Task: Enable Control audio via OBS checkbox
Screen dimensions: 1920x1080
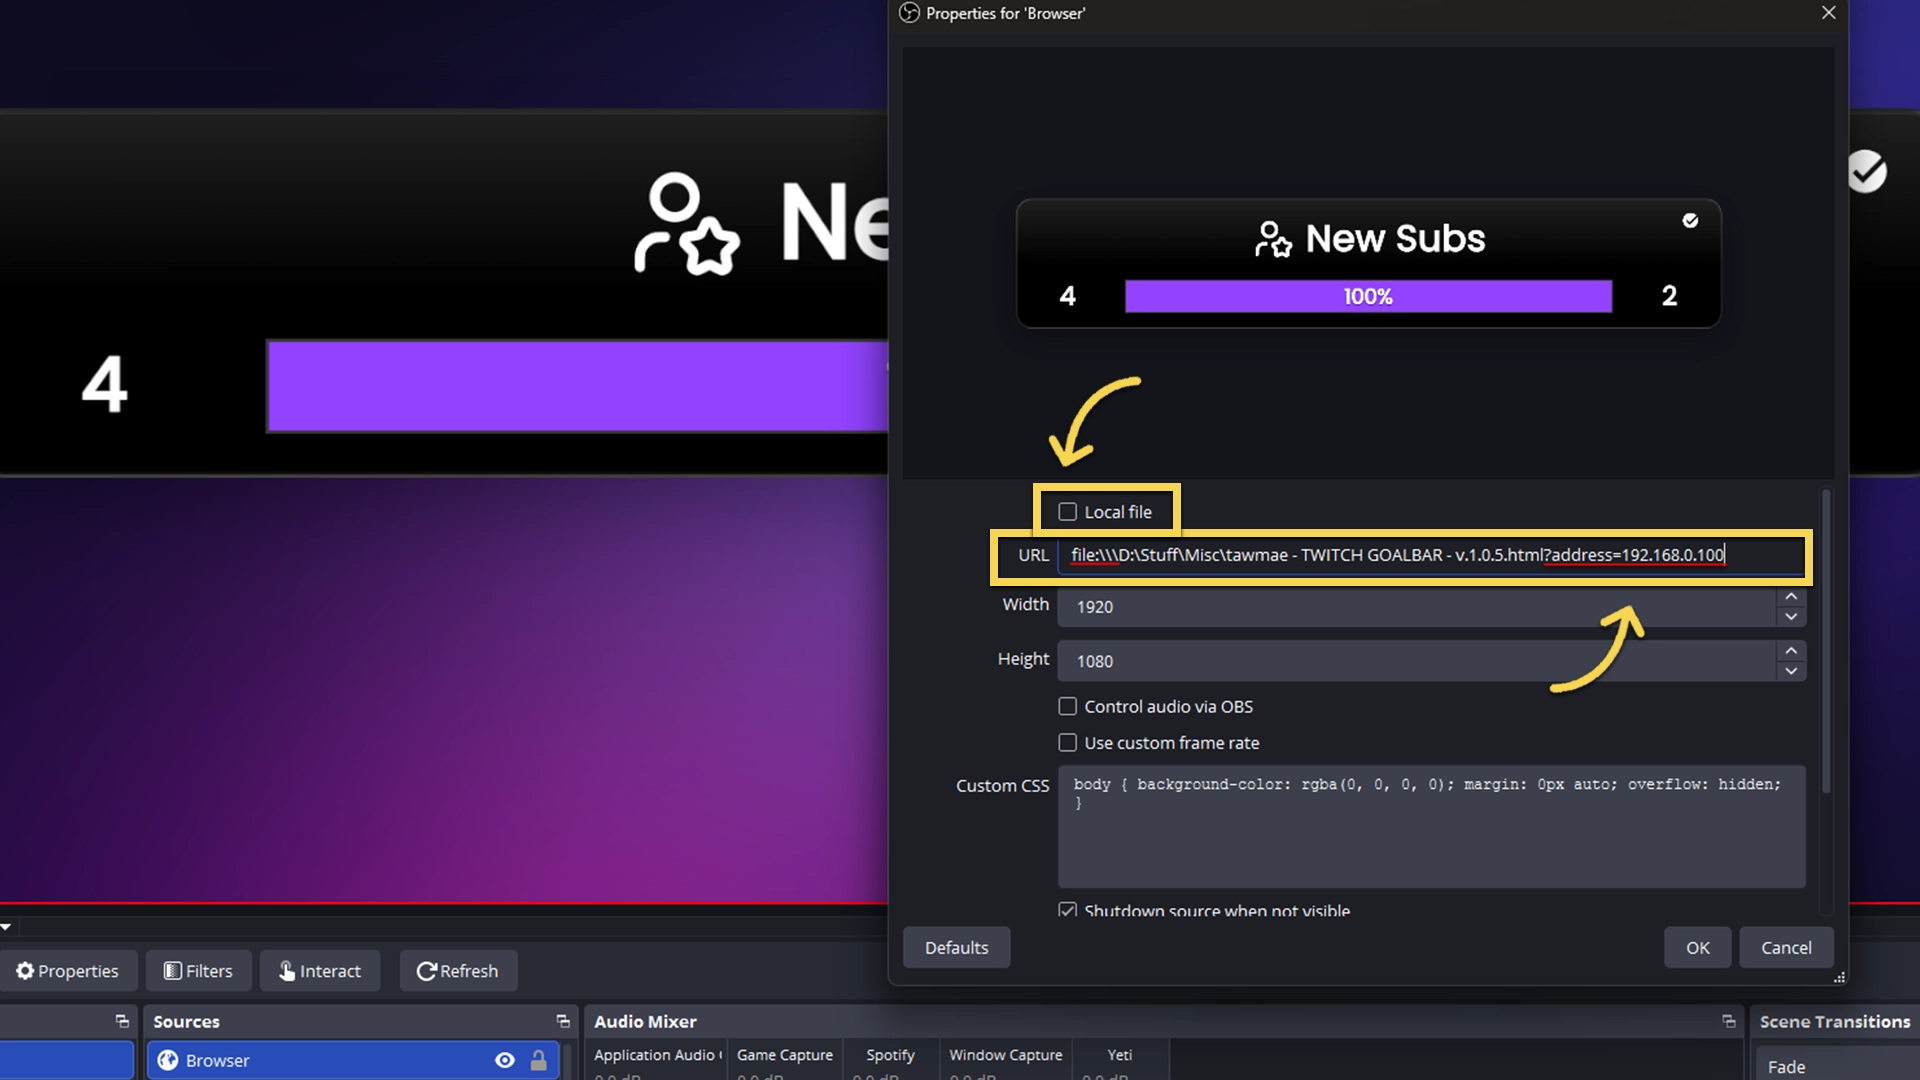Action: pyautogui.click(x=1067, y=707)
